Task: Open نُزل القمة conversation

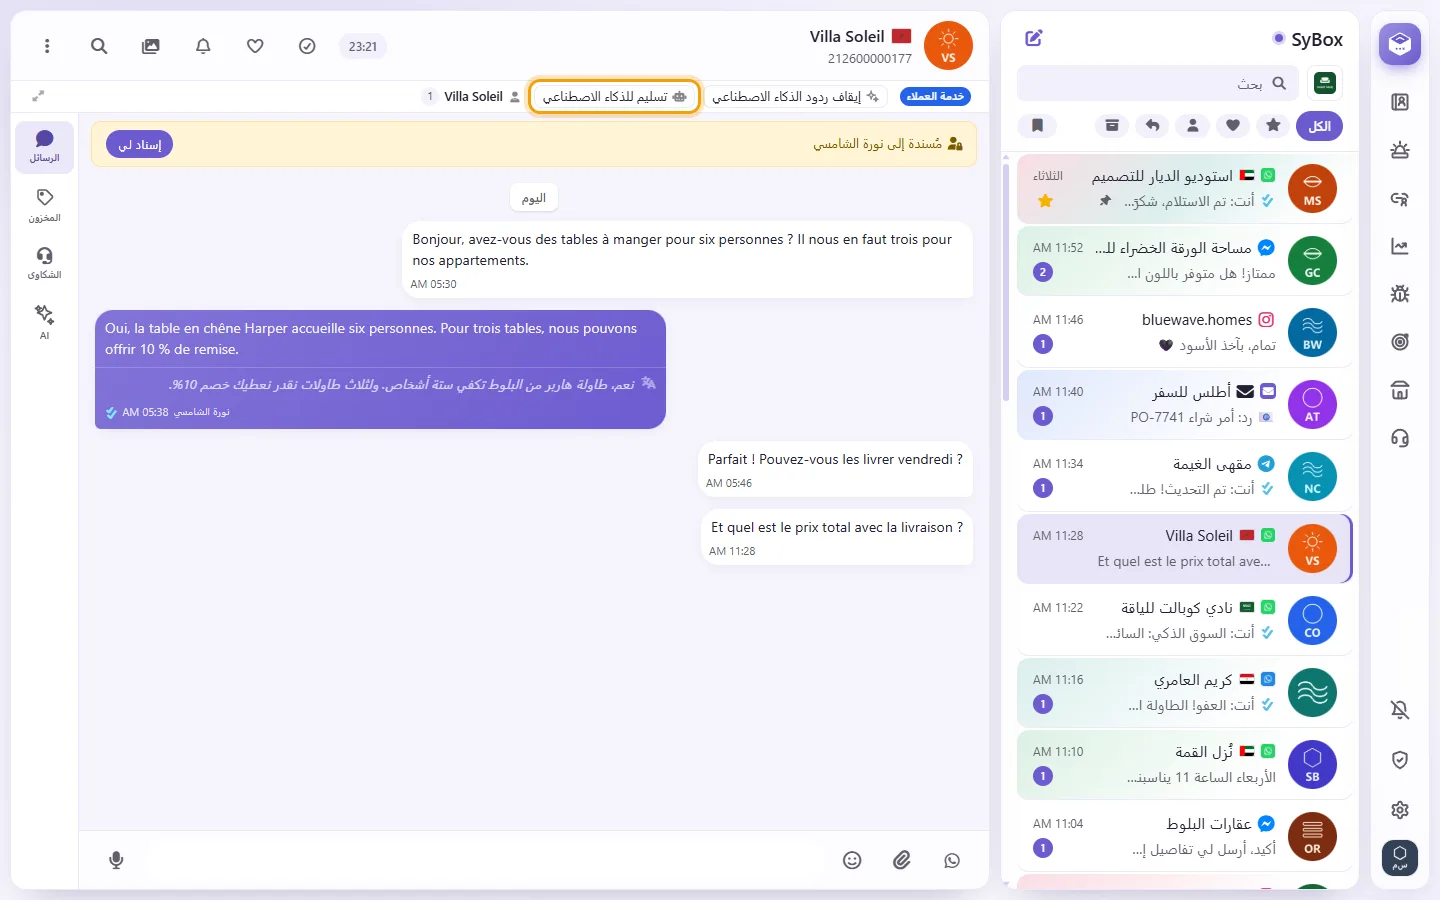Action: (x=1185, y=764)
